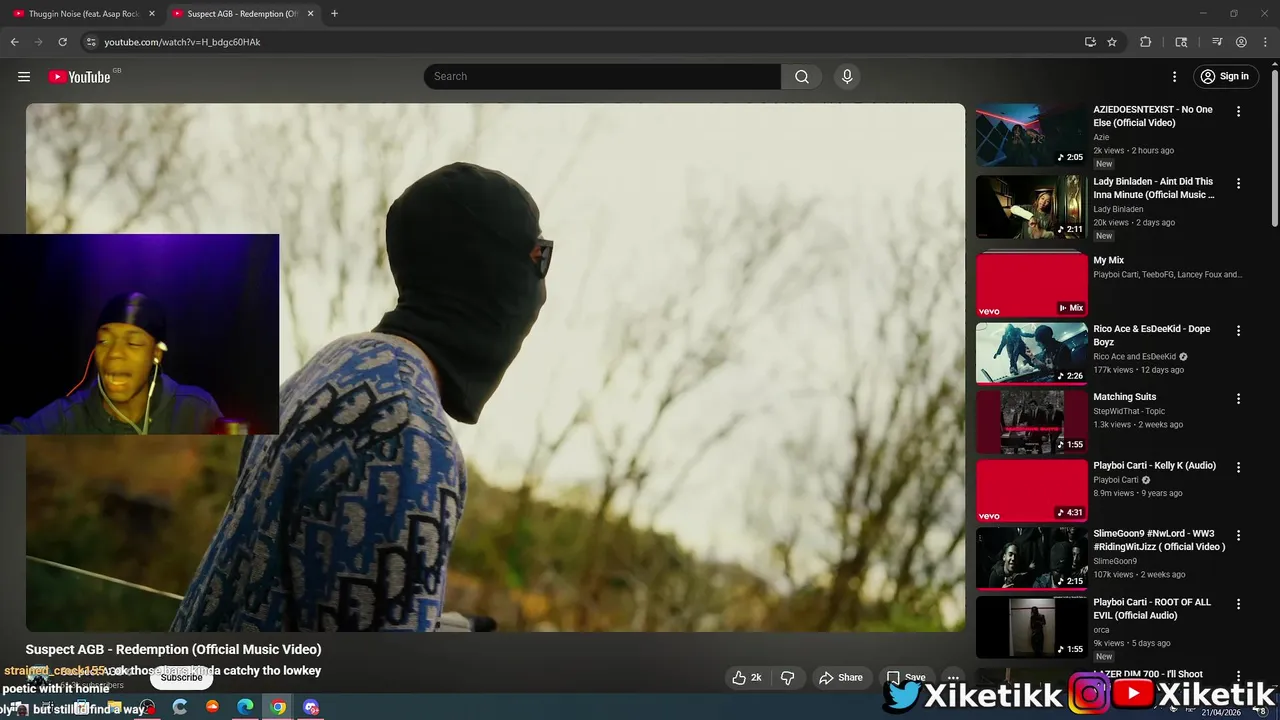Save the video to a playlist

tap(906, 677)
